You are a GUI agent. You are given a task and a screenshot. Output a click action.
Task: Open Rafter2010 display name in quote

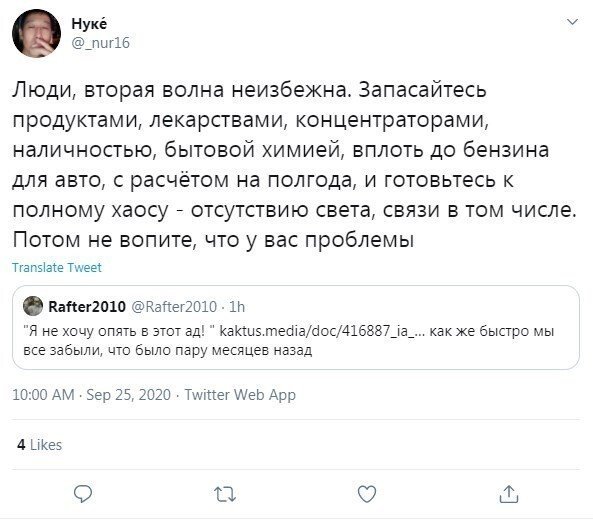tap(87, 306)
